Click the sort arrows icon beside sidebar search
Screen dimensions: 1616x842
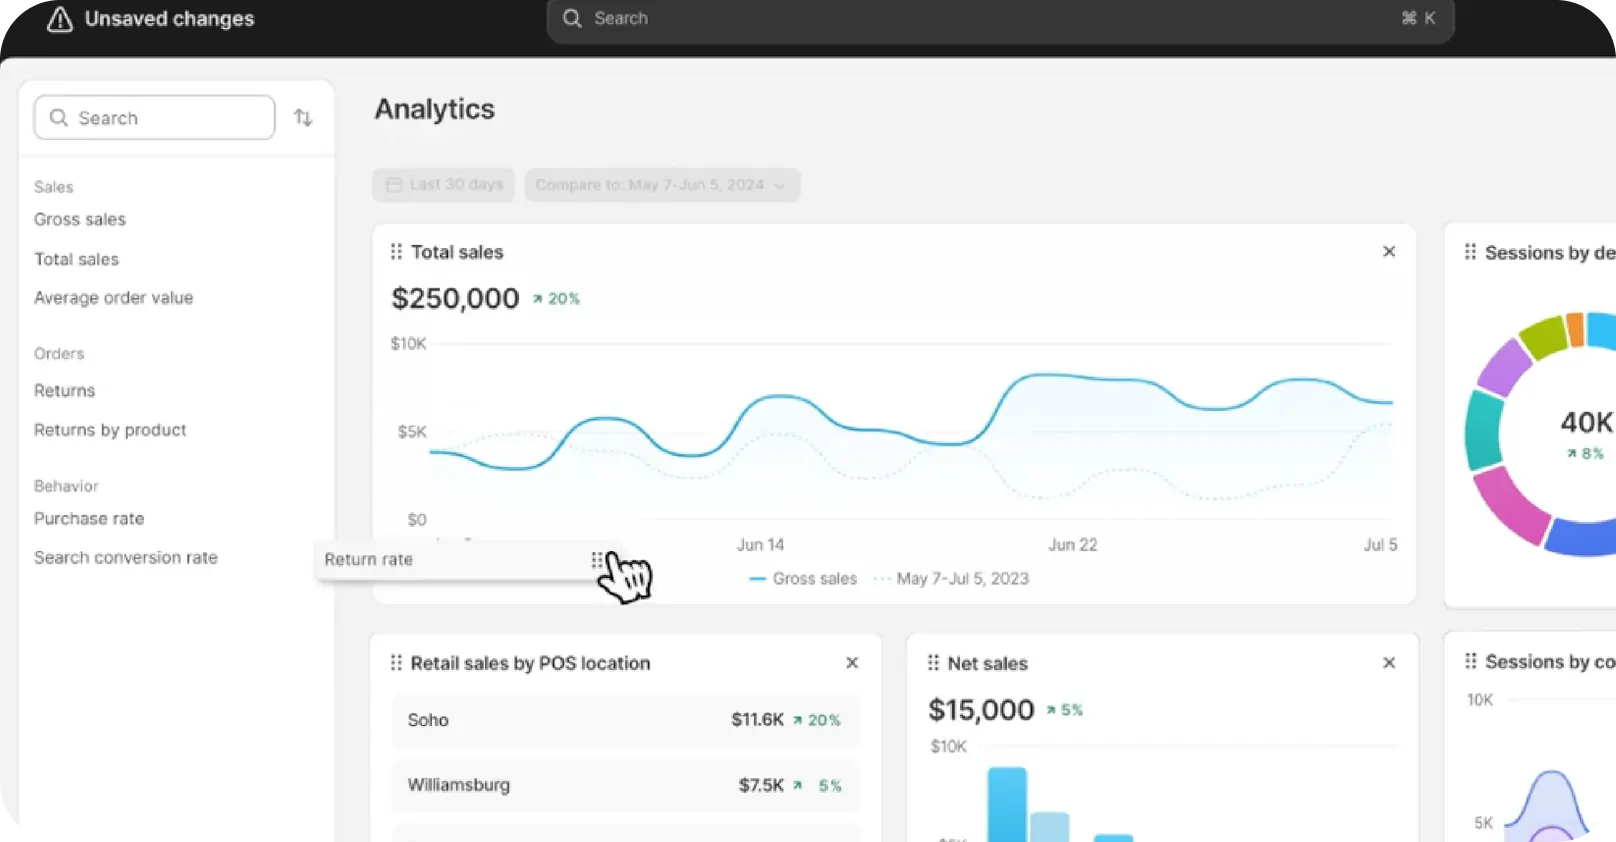[x=303, y=118]
